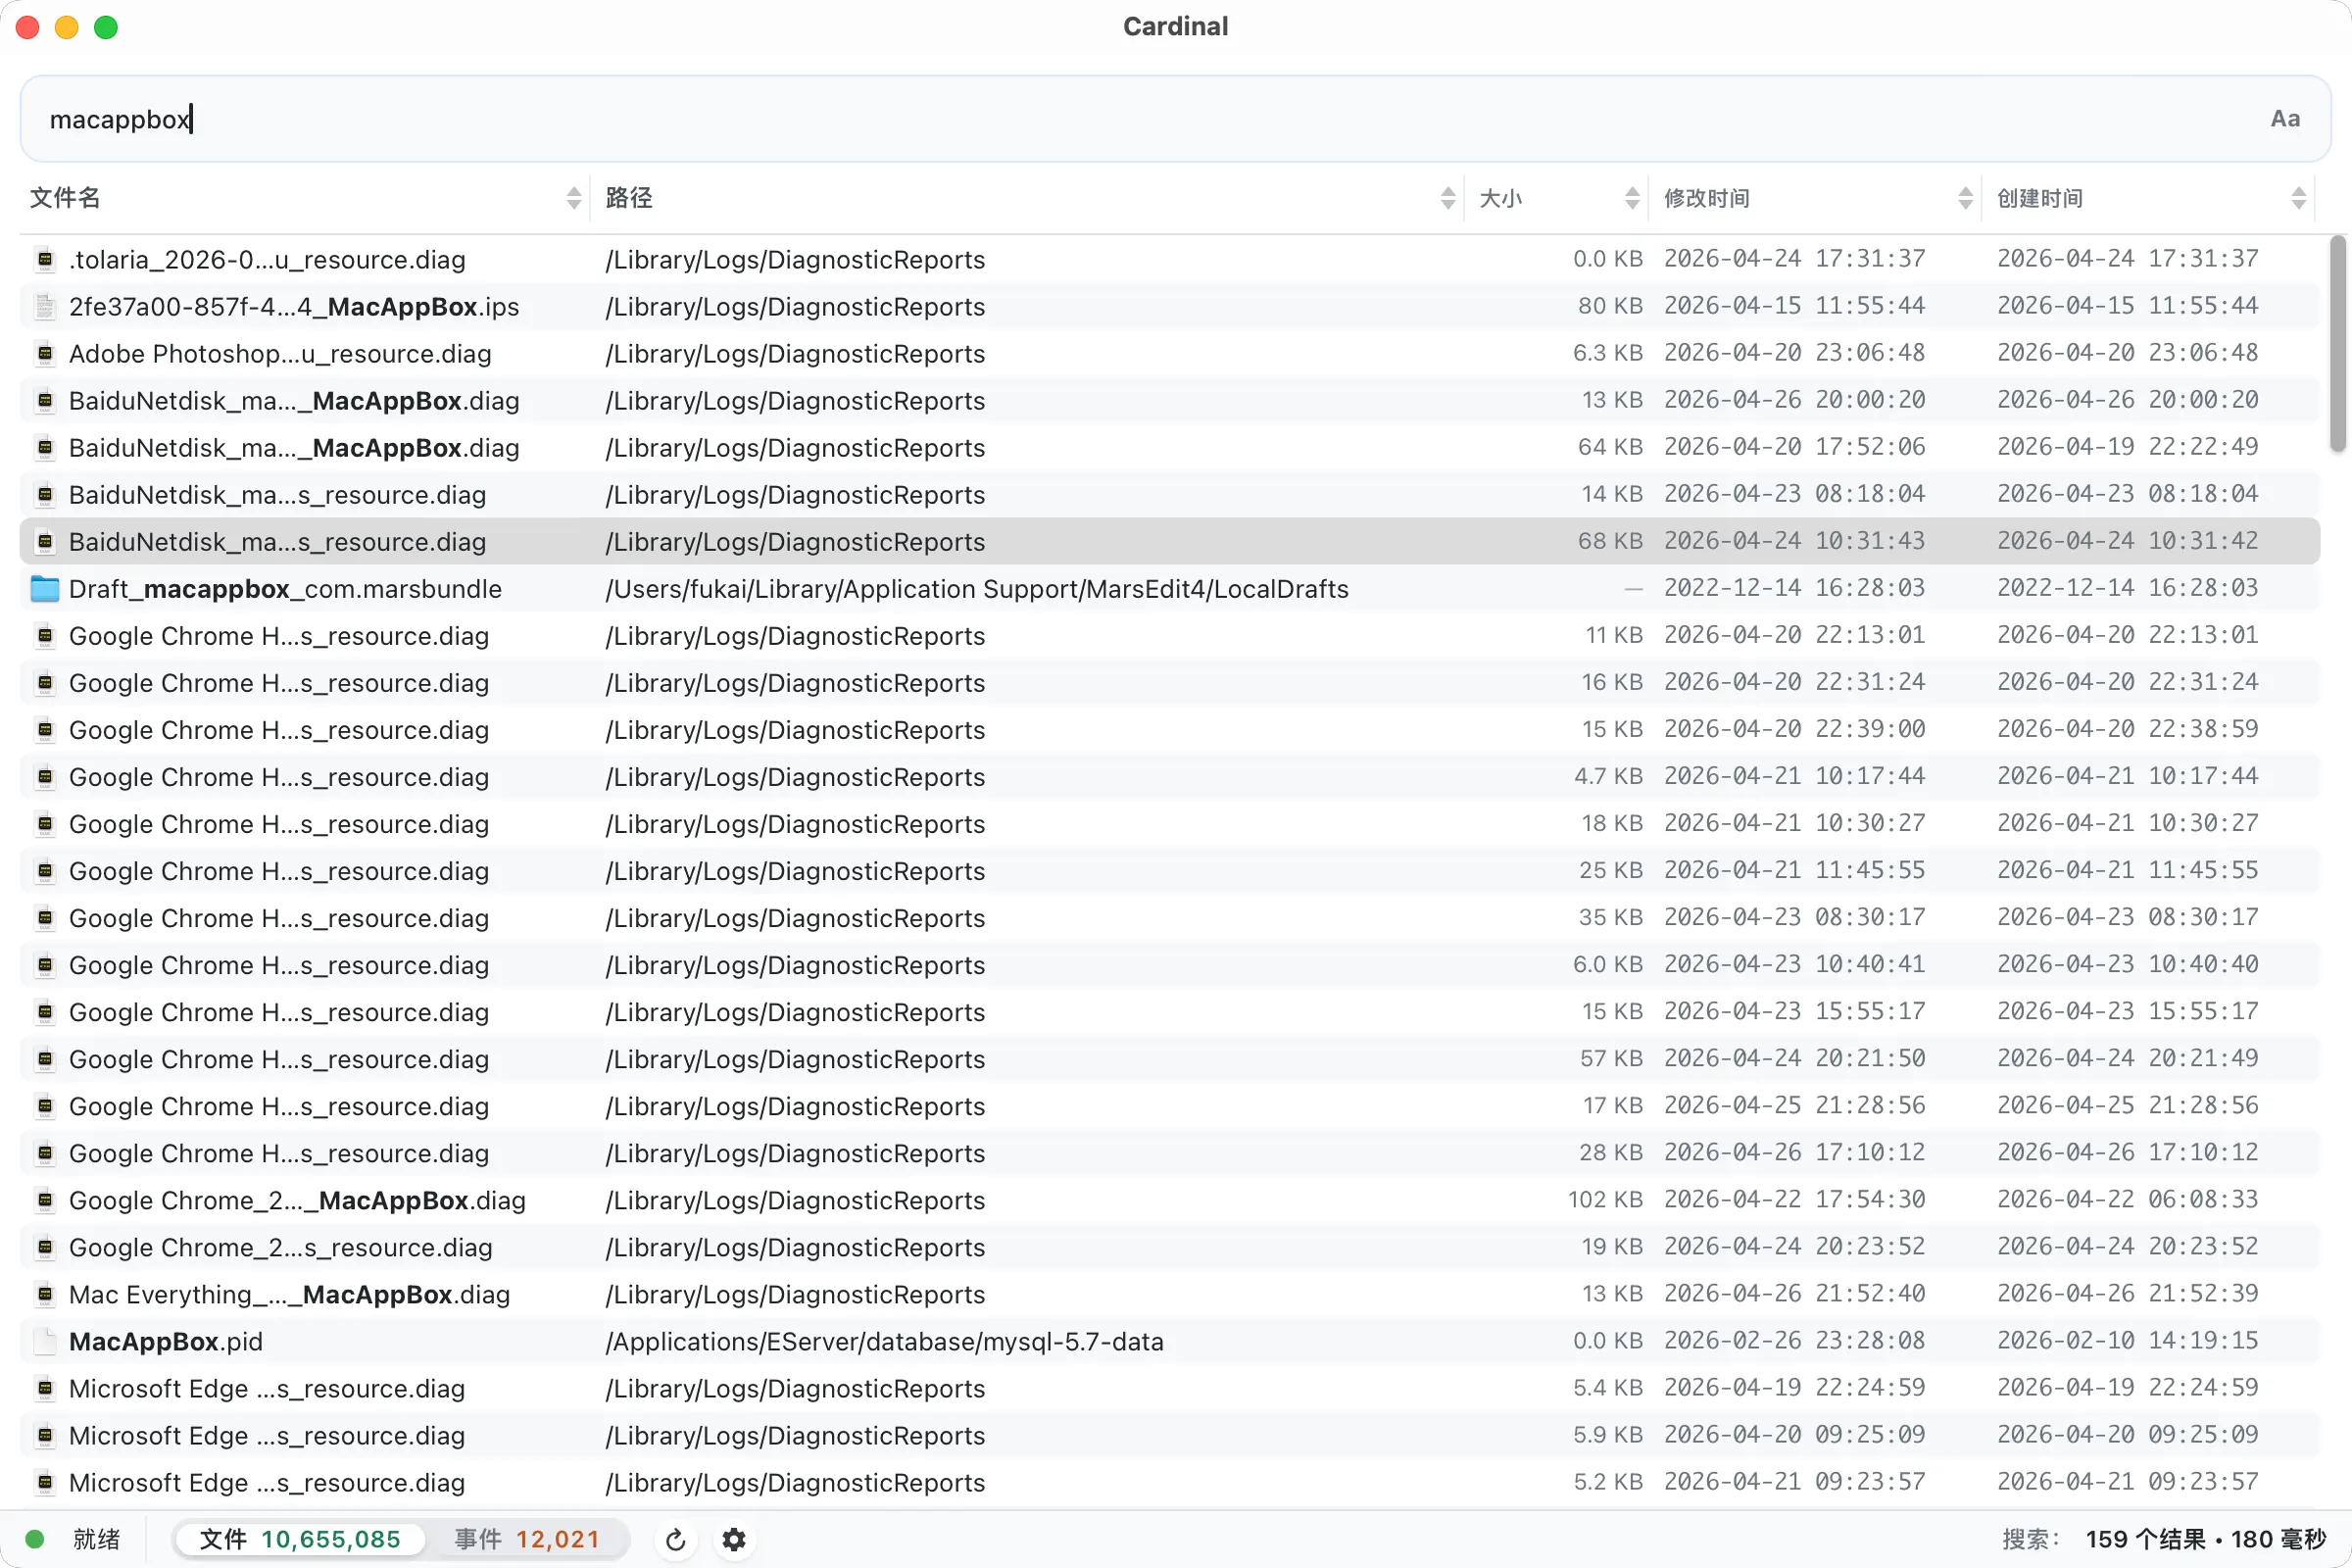This screenshot has height=1568, width=2352.
Task: Focus the macappbox search input field
Action: pyautogui.click(x=1176, y=119)
